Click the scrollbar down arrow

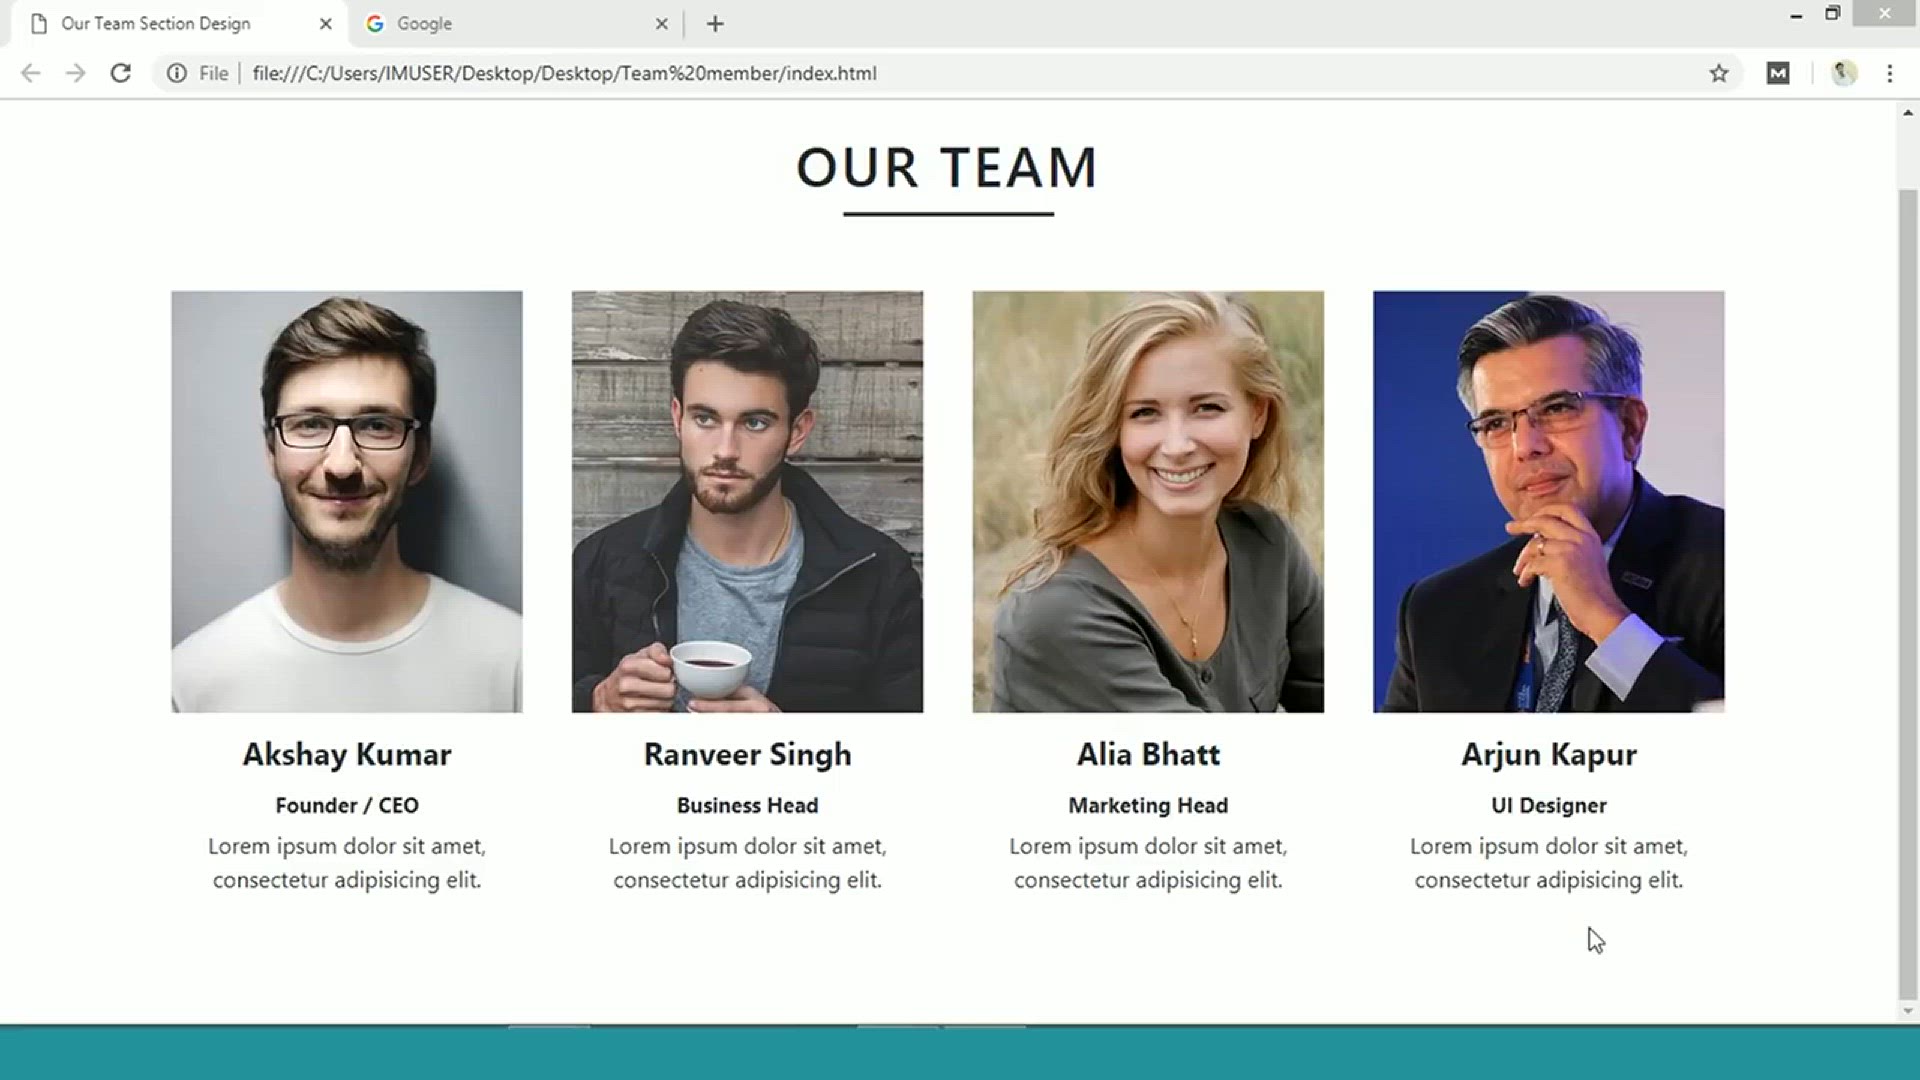[1908, 1011]
